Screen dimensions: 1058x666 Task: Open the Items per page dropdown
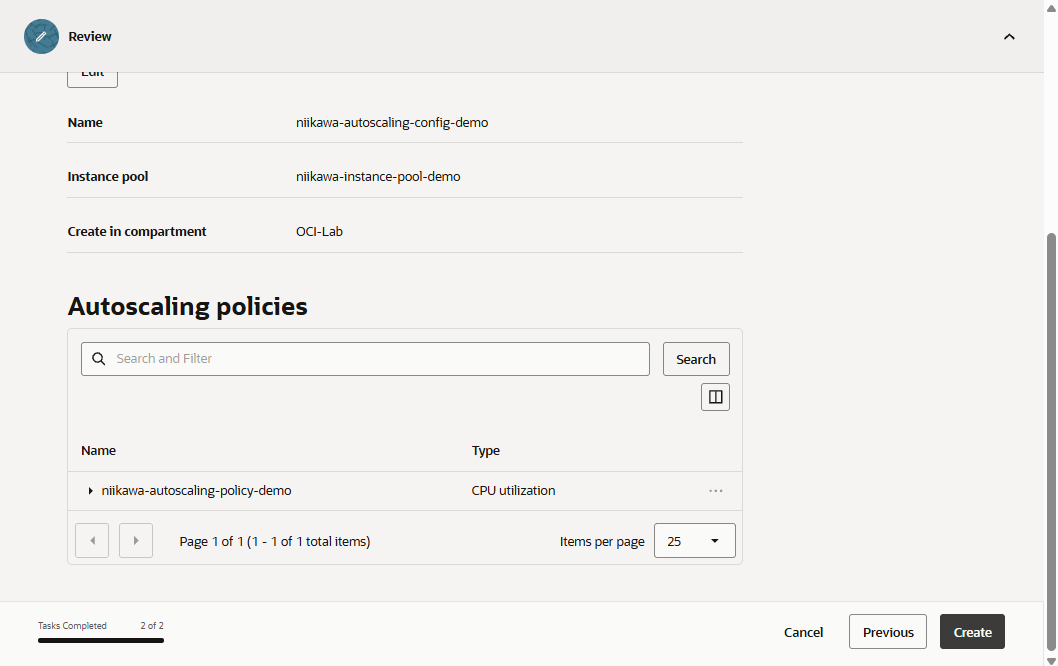tap(694, 541)
